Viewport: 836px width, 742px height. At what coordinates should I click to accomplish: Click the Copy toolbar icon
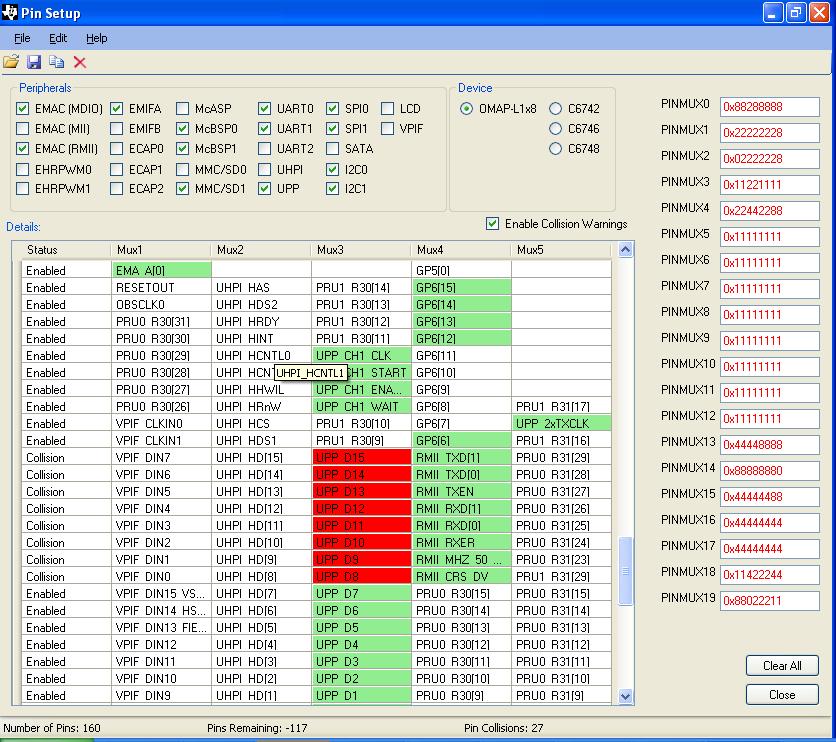57,62
